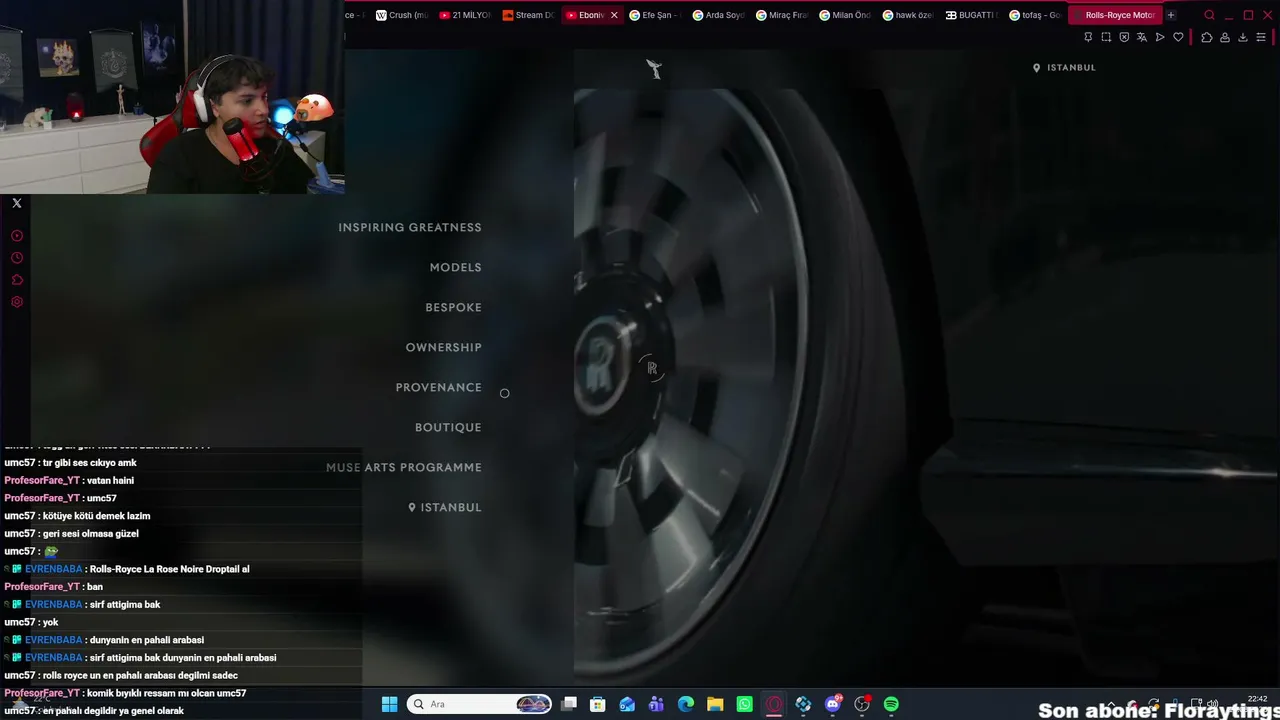Click the search icon in the tab bar
The image size is (1280, 720).
[1209, 15]
